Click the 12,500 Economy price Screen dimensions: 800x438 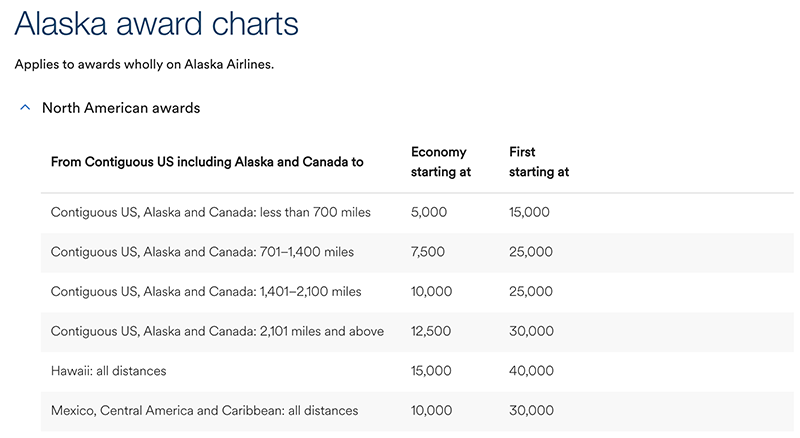tap(432, 331)
